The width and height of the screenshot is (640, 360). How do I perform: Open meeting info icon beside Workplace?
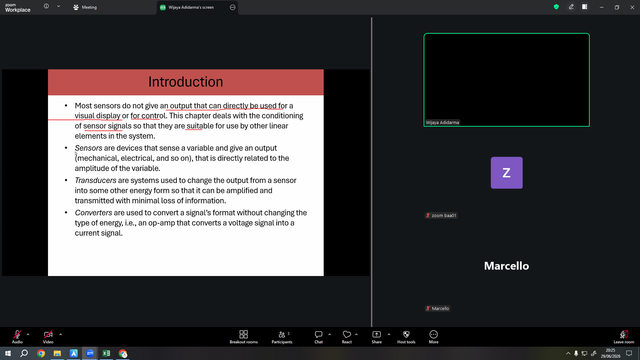click(46, 7)
